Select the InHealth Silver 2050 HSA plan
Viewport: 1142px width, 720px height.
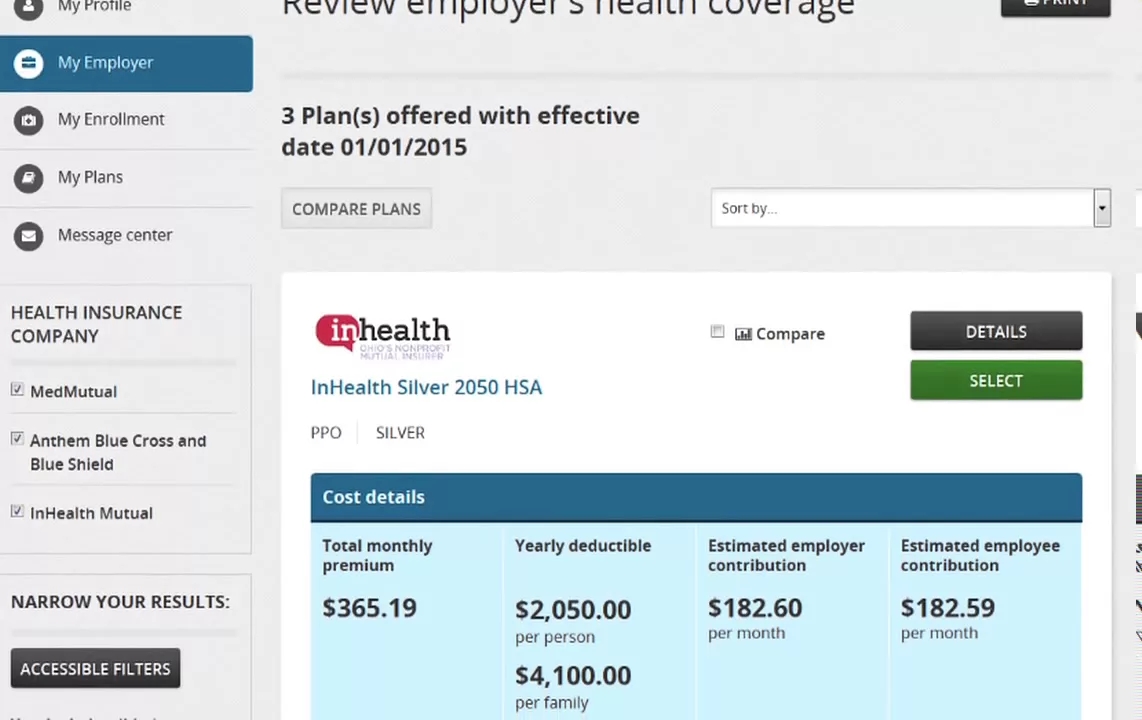coord(996,380)
